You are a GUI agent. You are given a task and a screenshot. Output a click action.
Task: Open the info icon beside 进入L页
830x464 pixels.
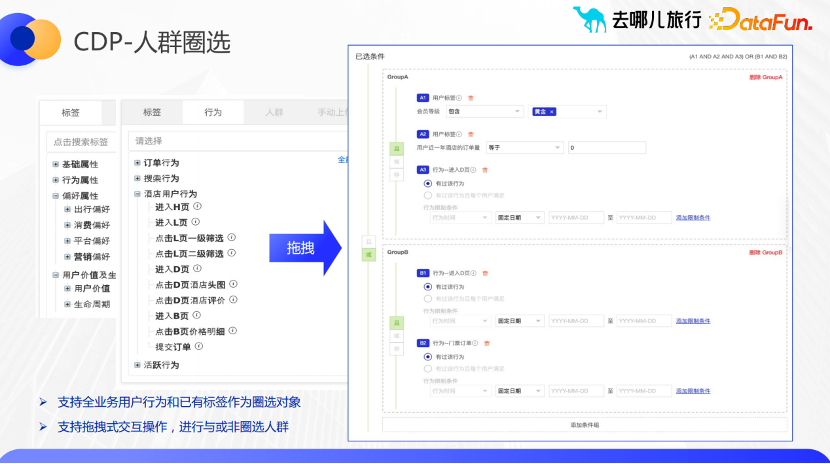click(195, 222)
